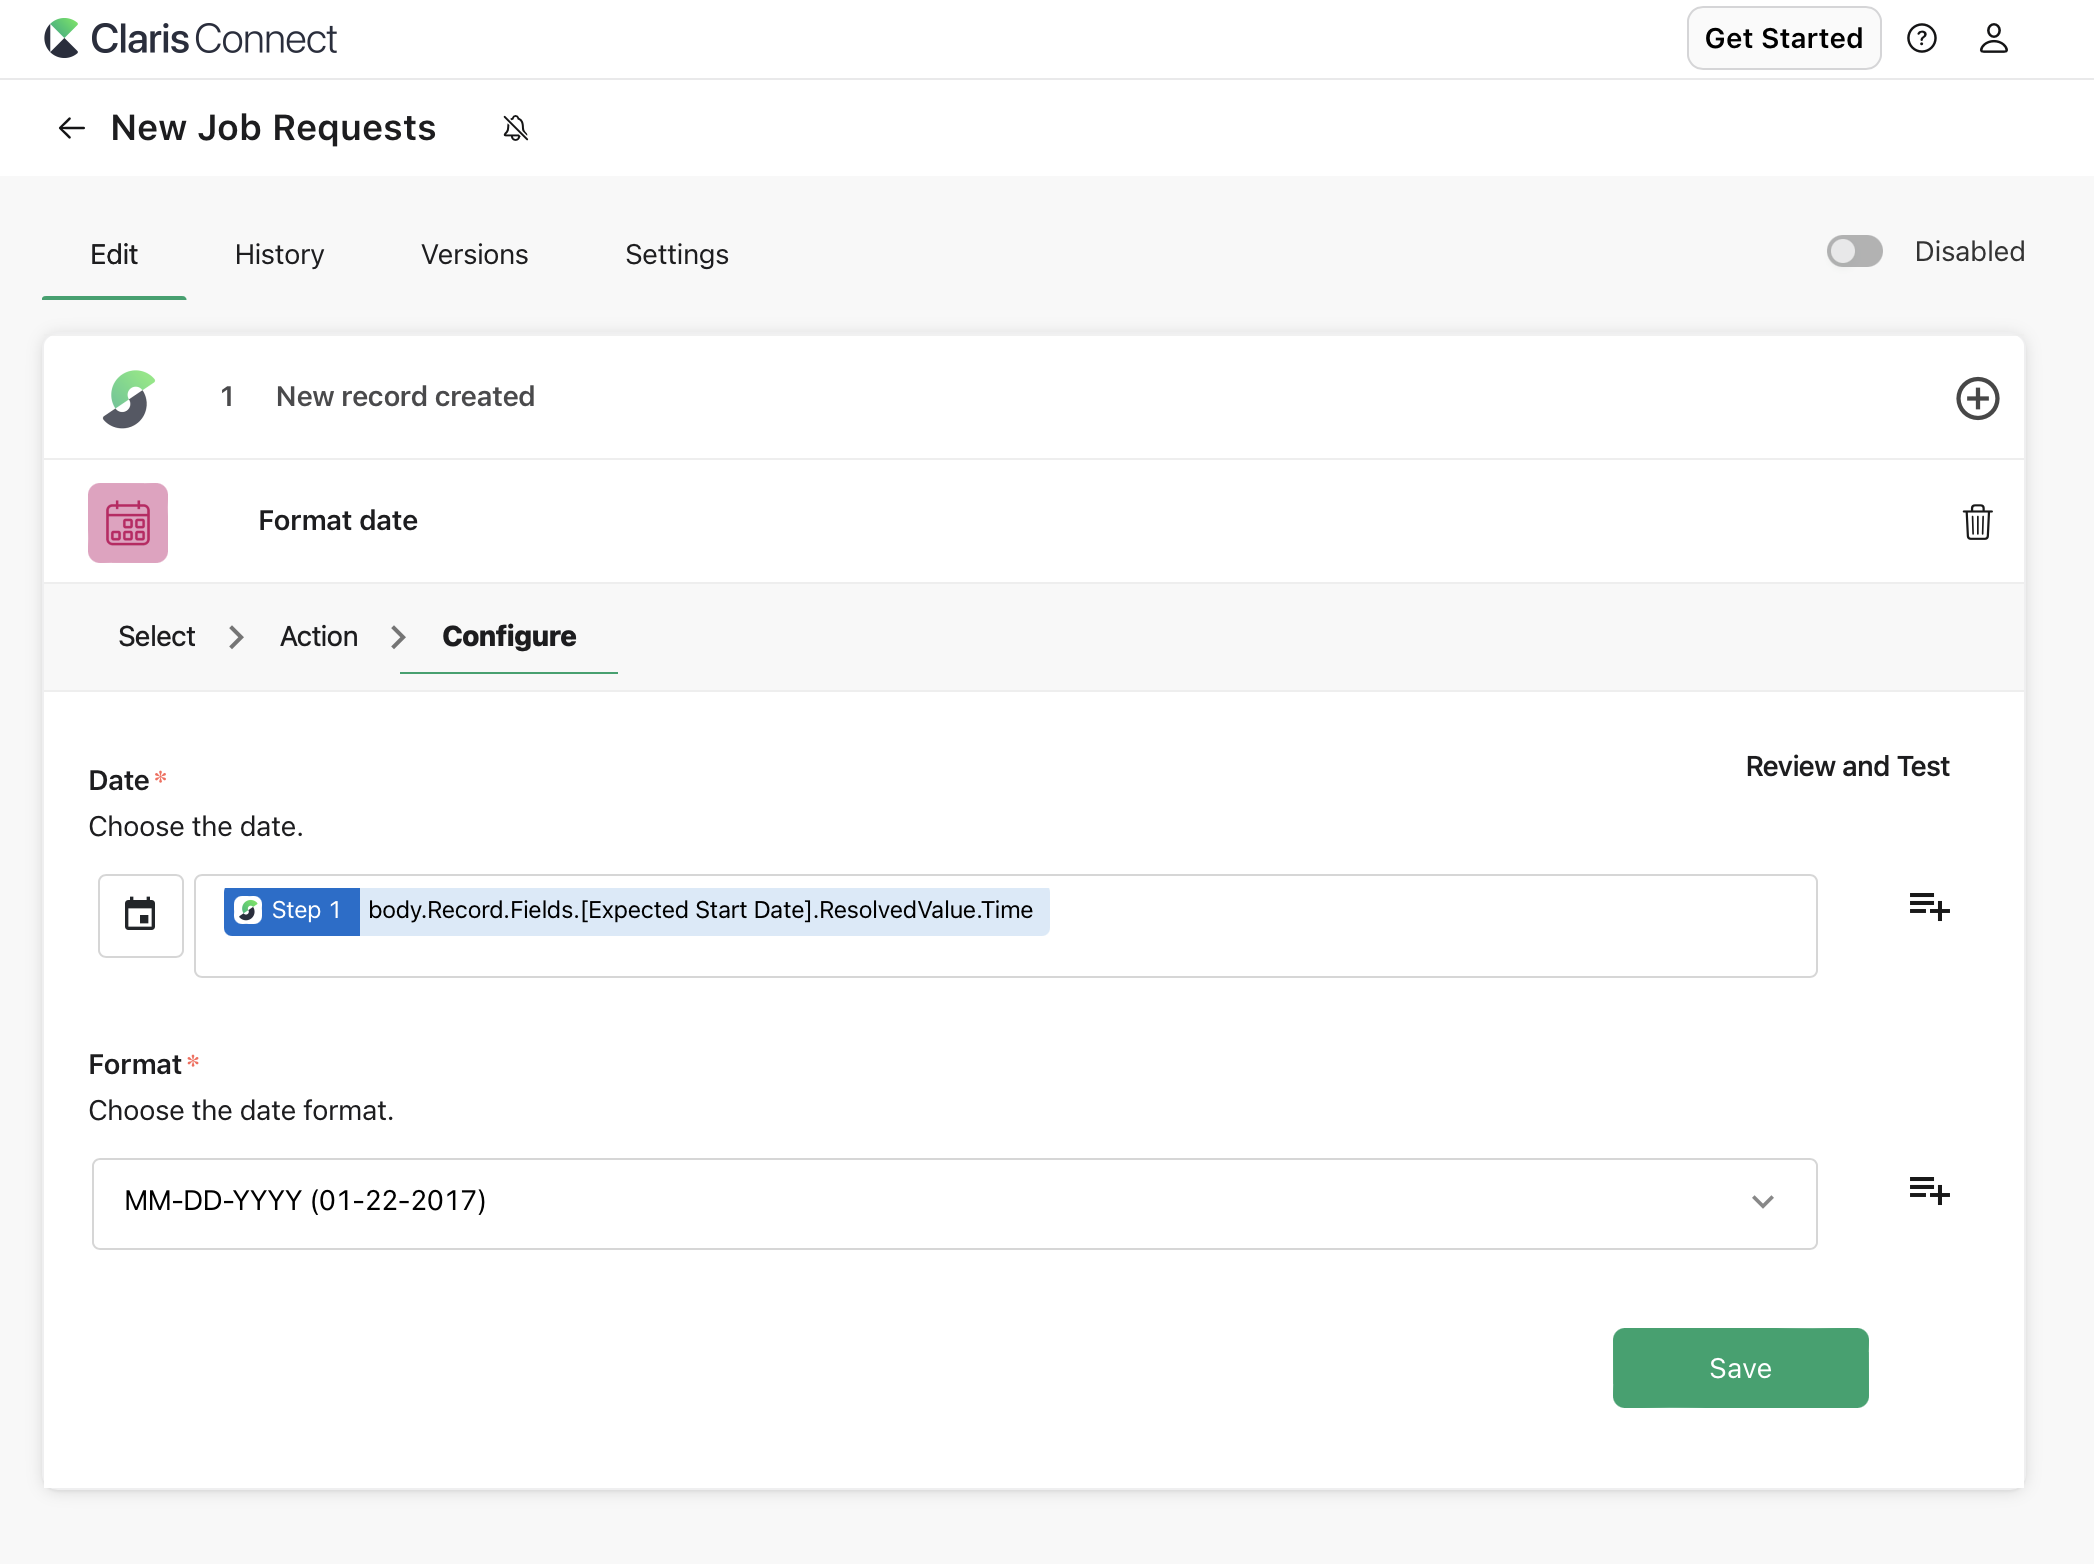This screenshot has width=2094, height=1564.
Task: Click the insert-data icon beside Date field
Action: pyautogui.click(x=1928, y=907)
